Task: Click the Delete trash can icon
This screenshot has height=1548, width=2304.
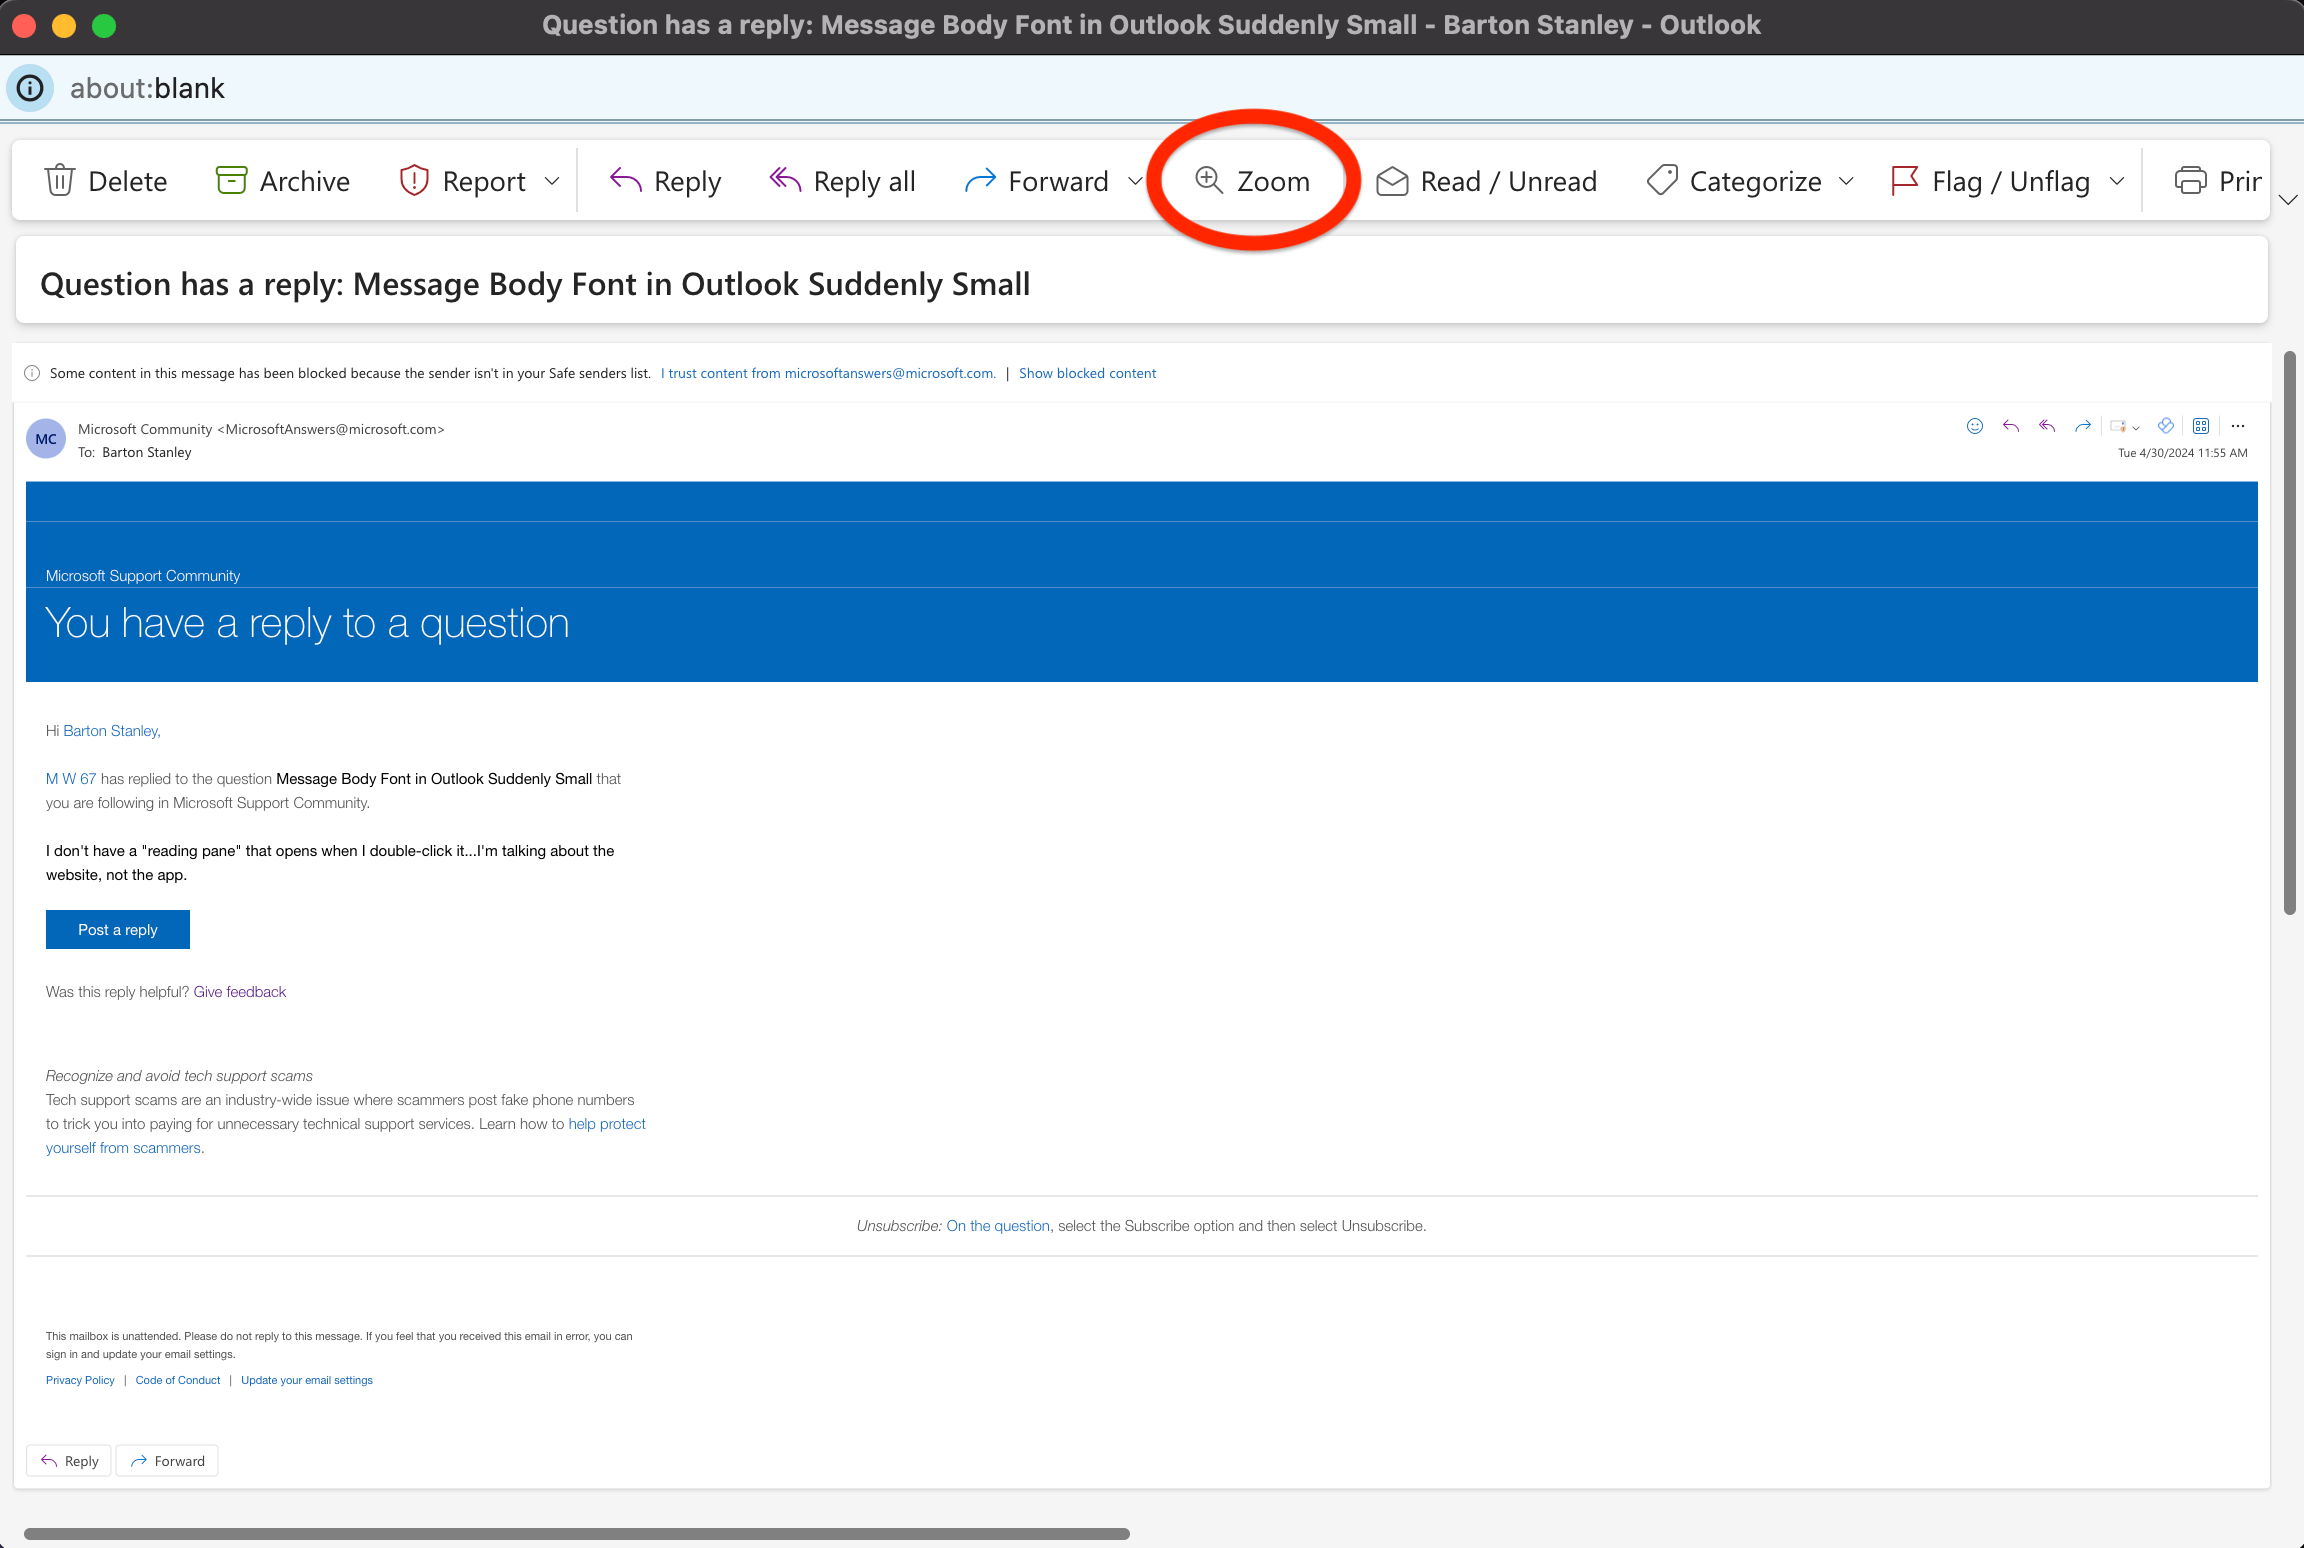Action: click(60, 181)
